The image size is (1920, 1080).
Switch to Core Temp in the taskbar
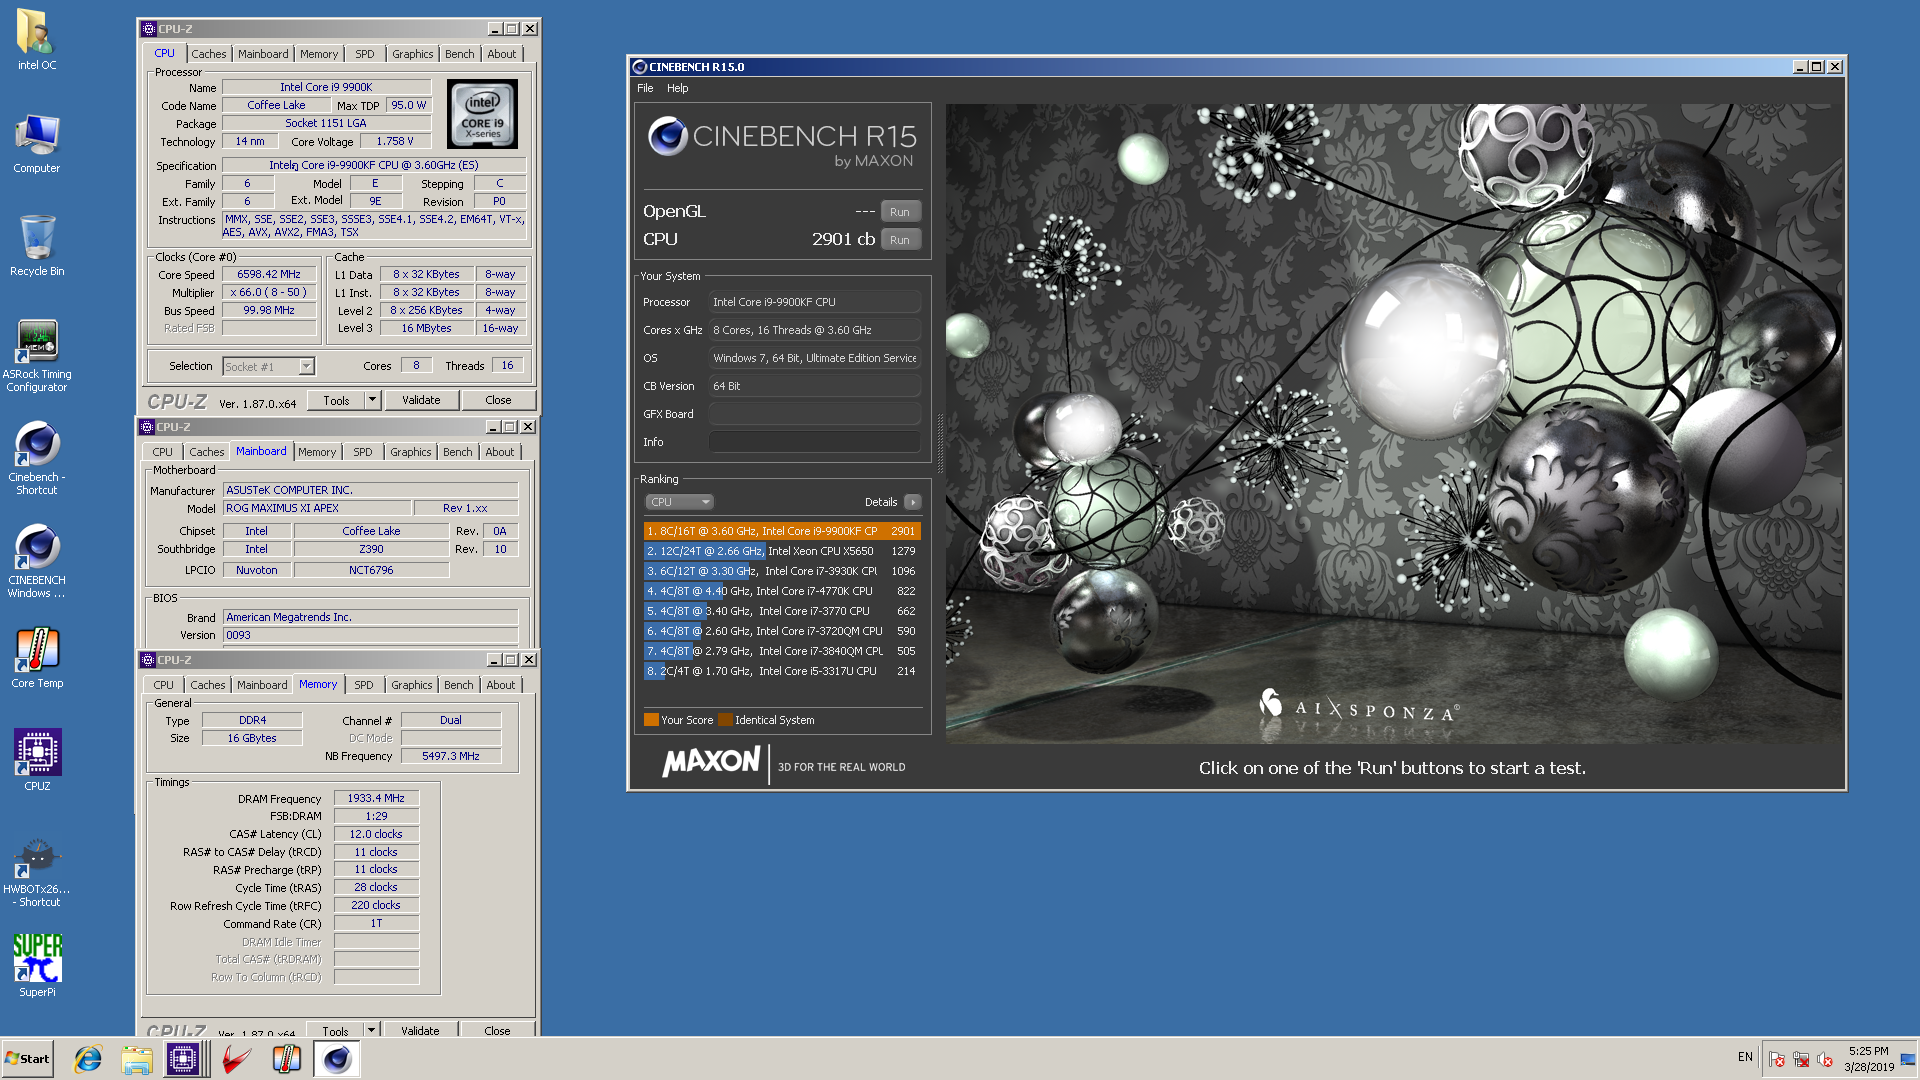(287, 1059)
